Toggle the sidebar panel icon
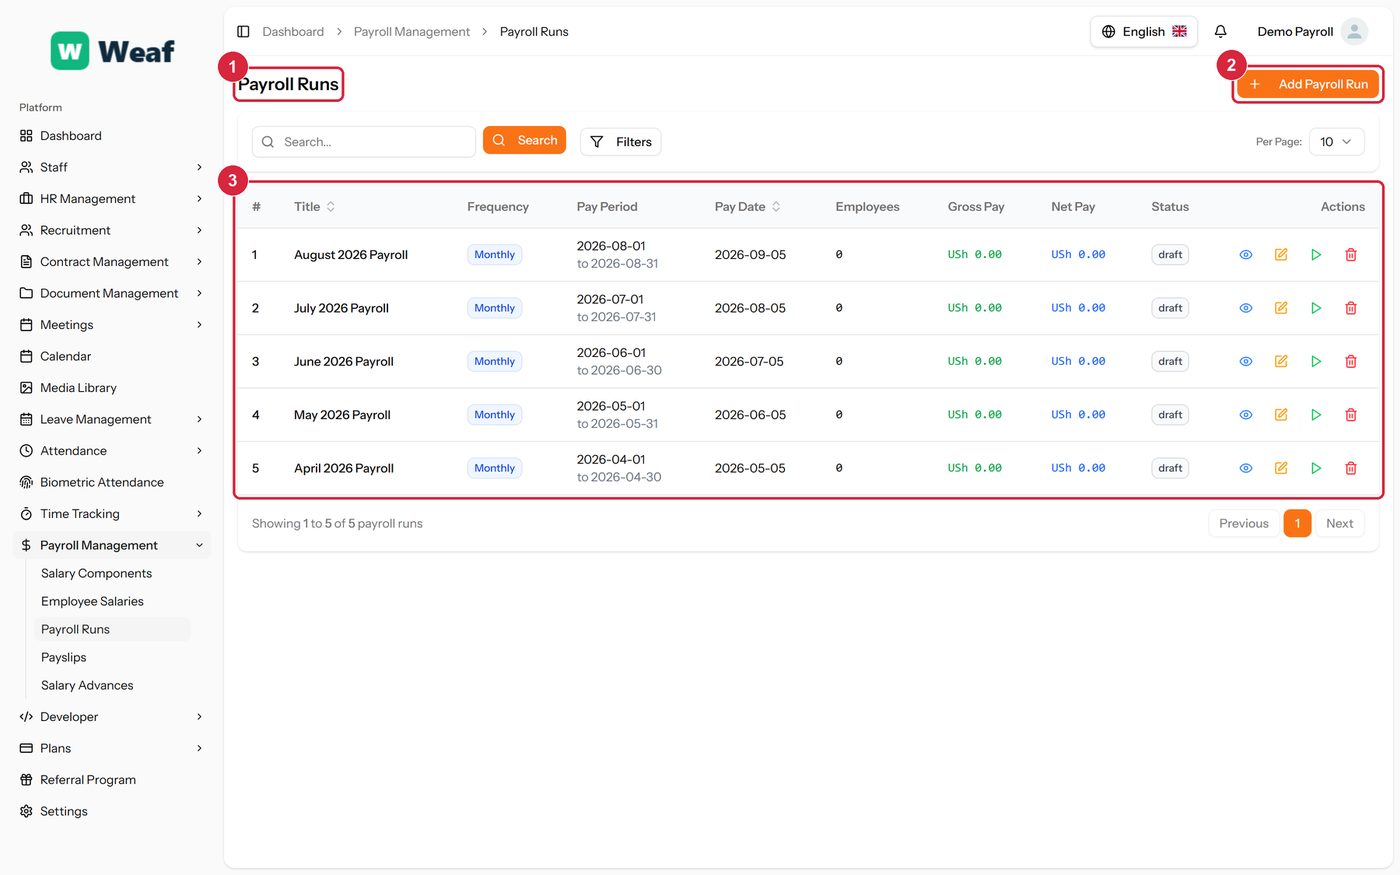 pos(243,32)
